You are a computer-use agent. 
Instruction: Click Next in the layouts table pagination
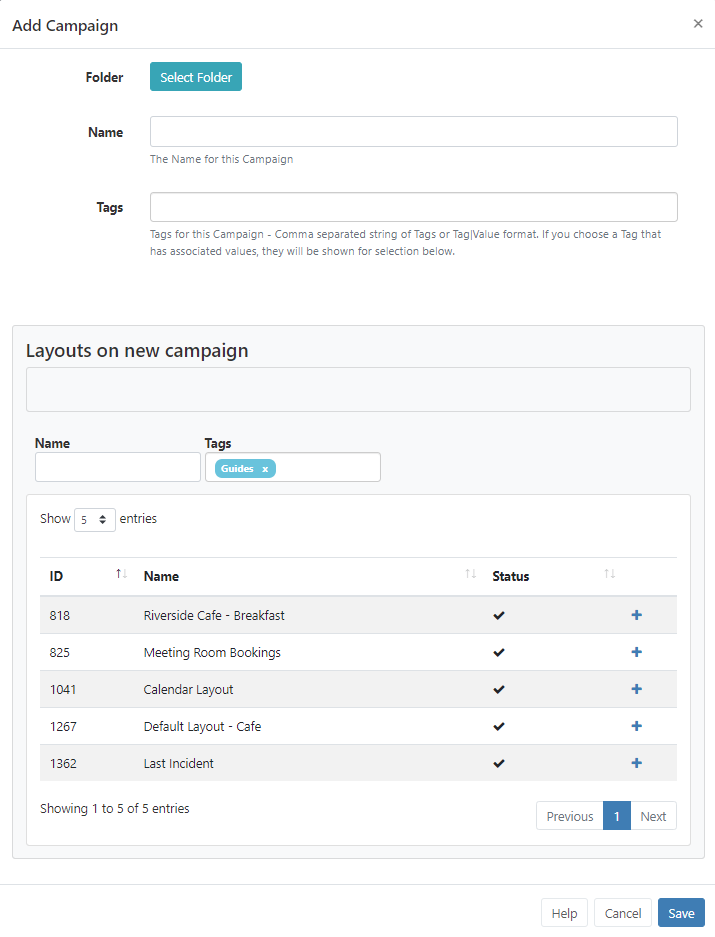[x=653, y=815]
